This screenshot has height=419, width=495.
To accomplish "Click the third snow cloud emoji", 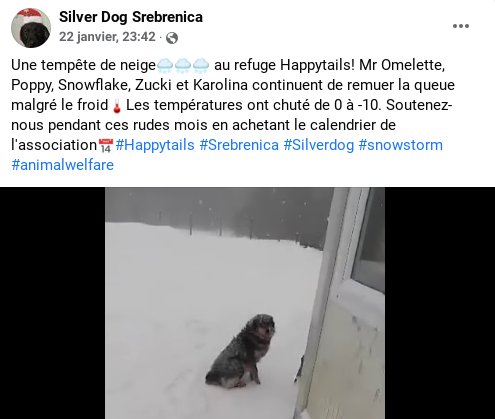I will 201,66.
